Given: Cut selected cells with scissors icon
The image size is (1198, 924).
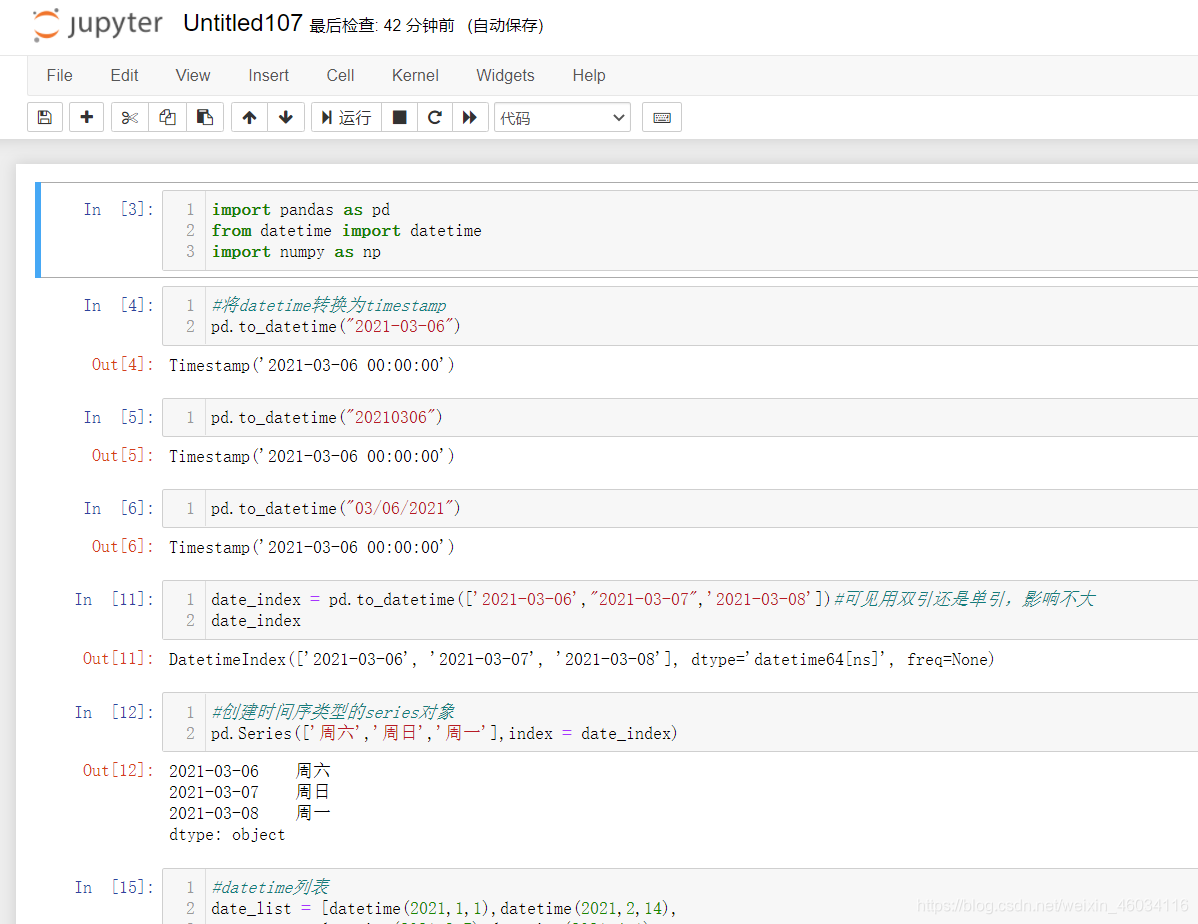Looking at the screenshot, I should 130,117.
